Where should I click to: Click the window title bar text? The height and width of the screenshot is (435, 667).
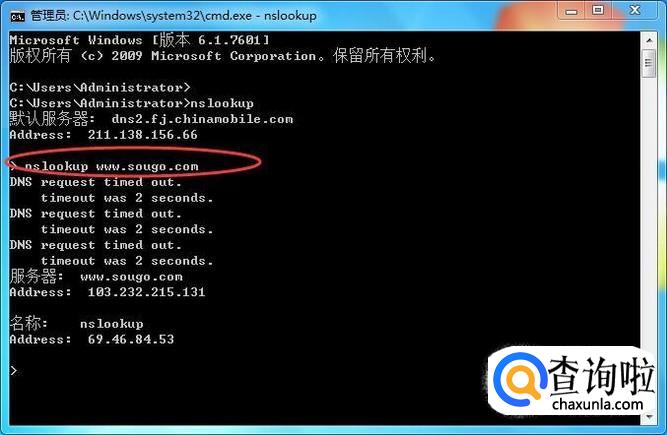pyautogui.click(x=173, y=16)
